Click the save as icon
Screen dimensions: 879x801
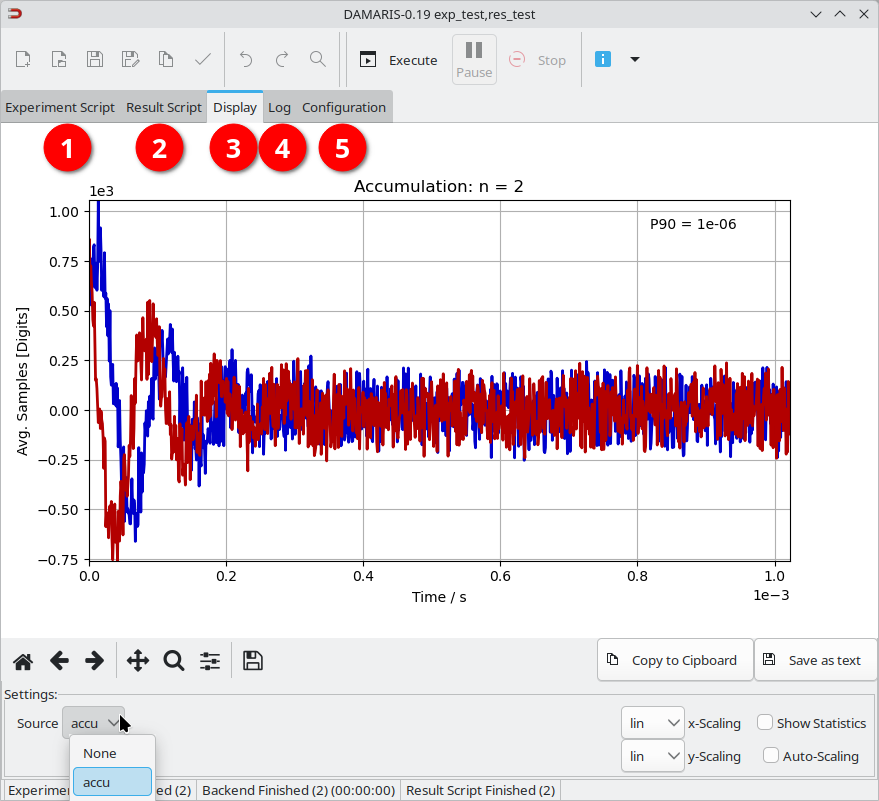coord(131,59)
